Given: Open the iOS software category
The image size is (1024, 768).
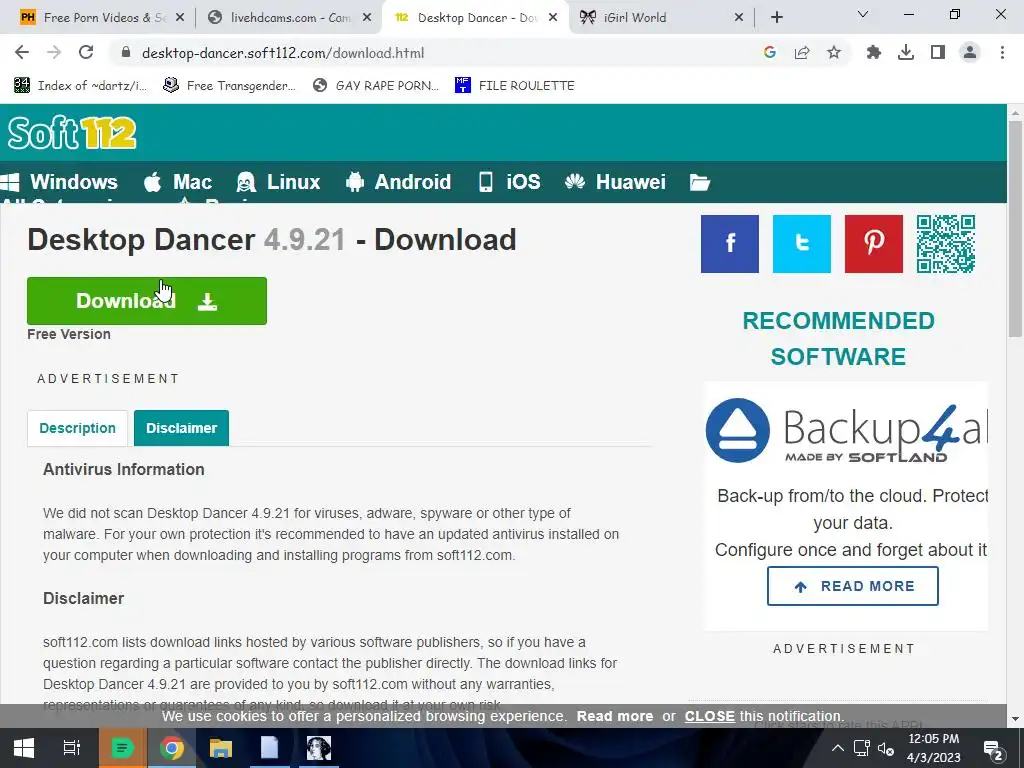Looking at the screenshot, I should click(509, 182).
